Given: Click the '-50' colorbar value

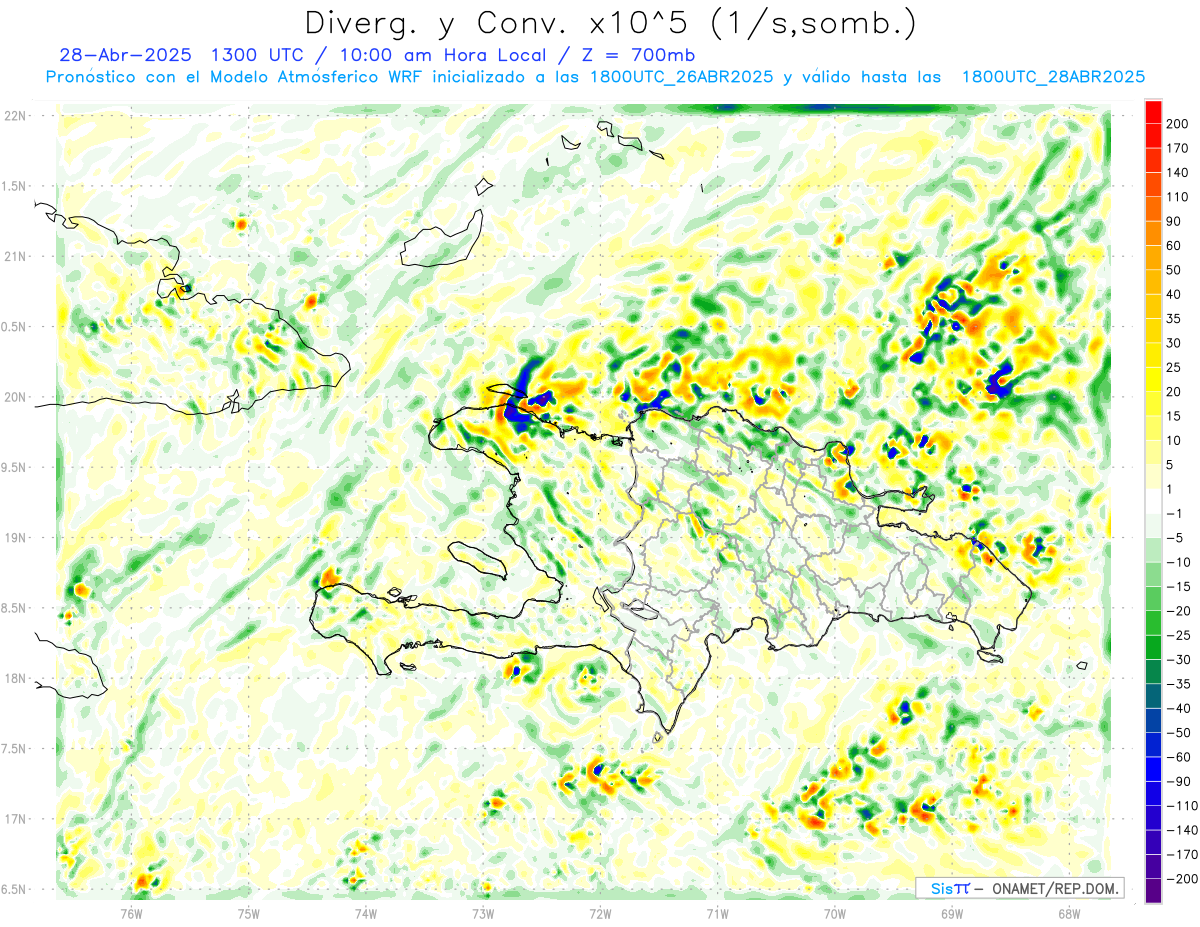Looking at the screenshot, I should pyautogui.click(x=1177, y=733).
